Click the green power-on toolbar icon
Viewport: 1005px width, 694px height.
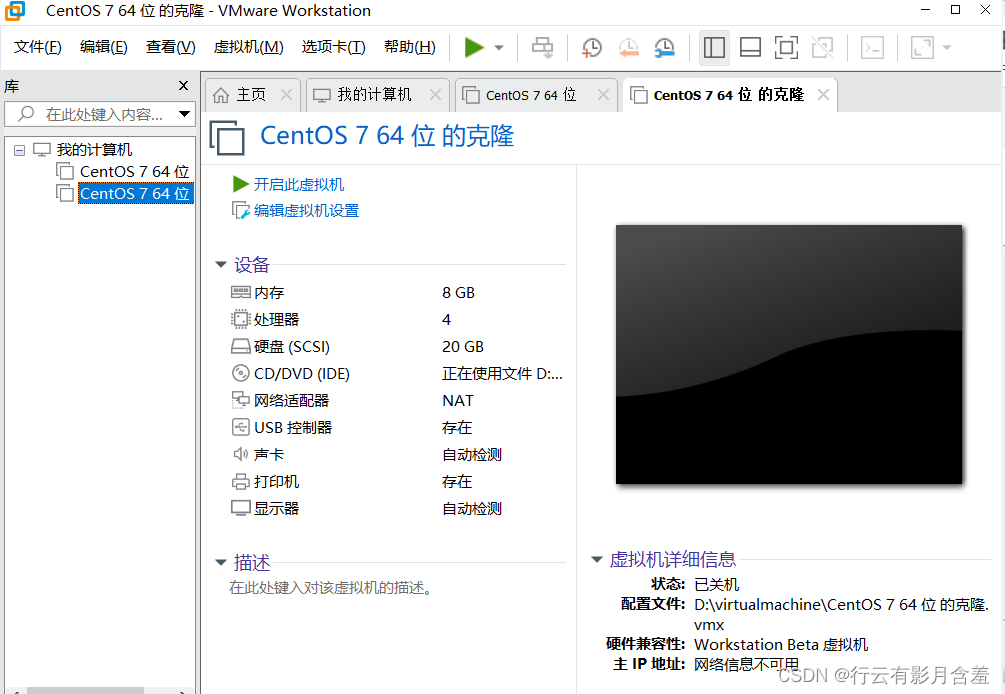pos(472,47)
